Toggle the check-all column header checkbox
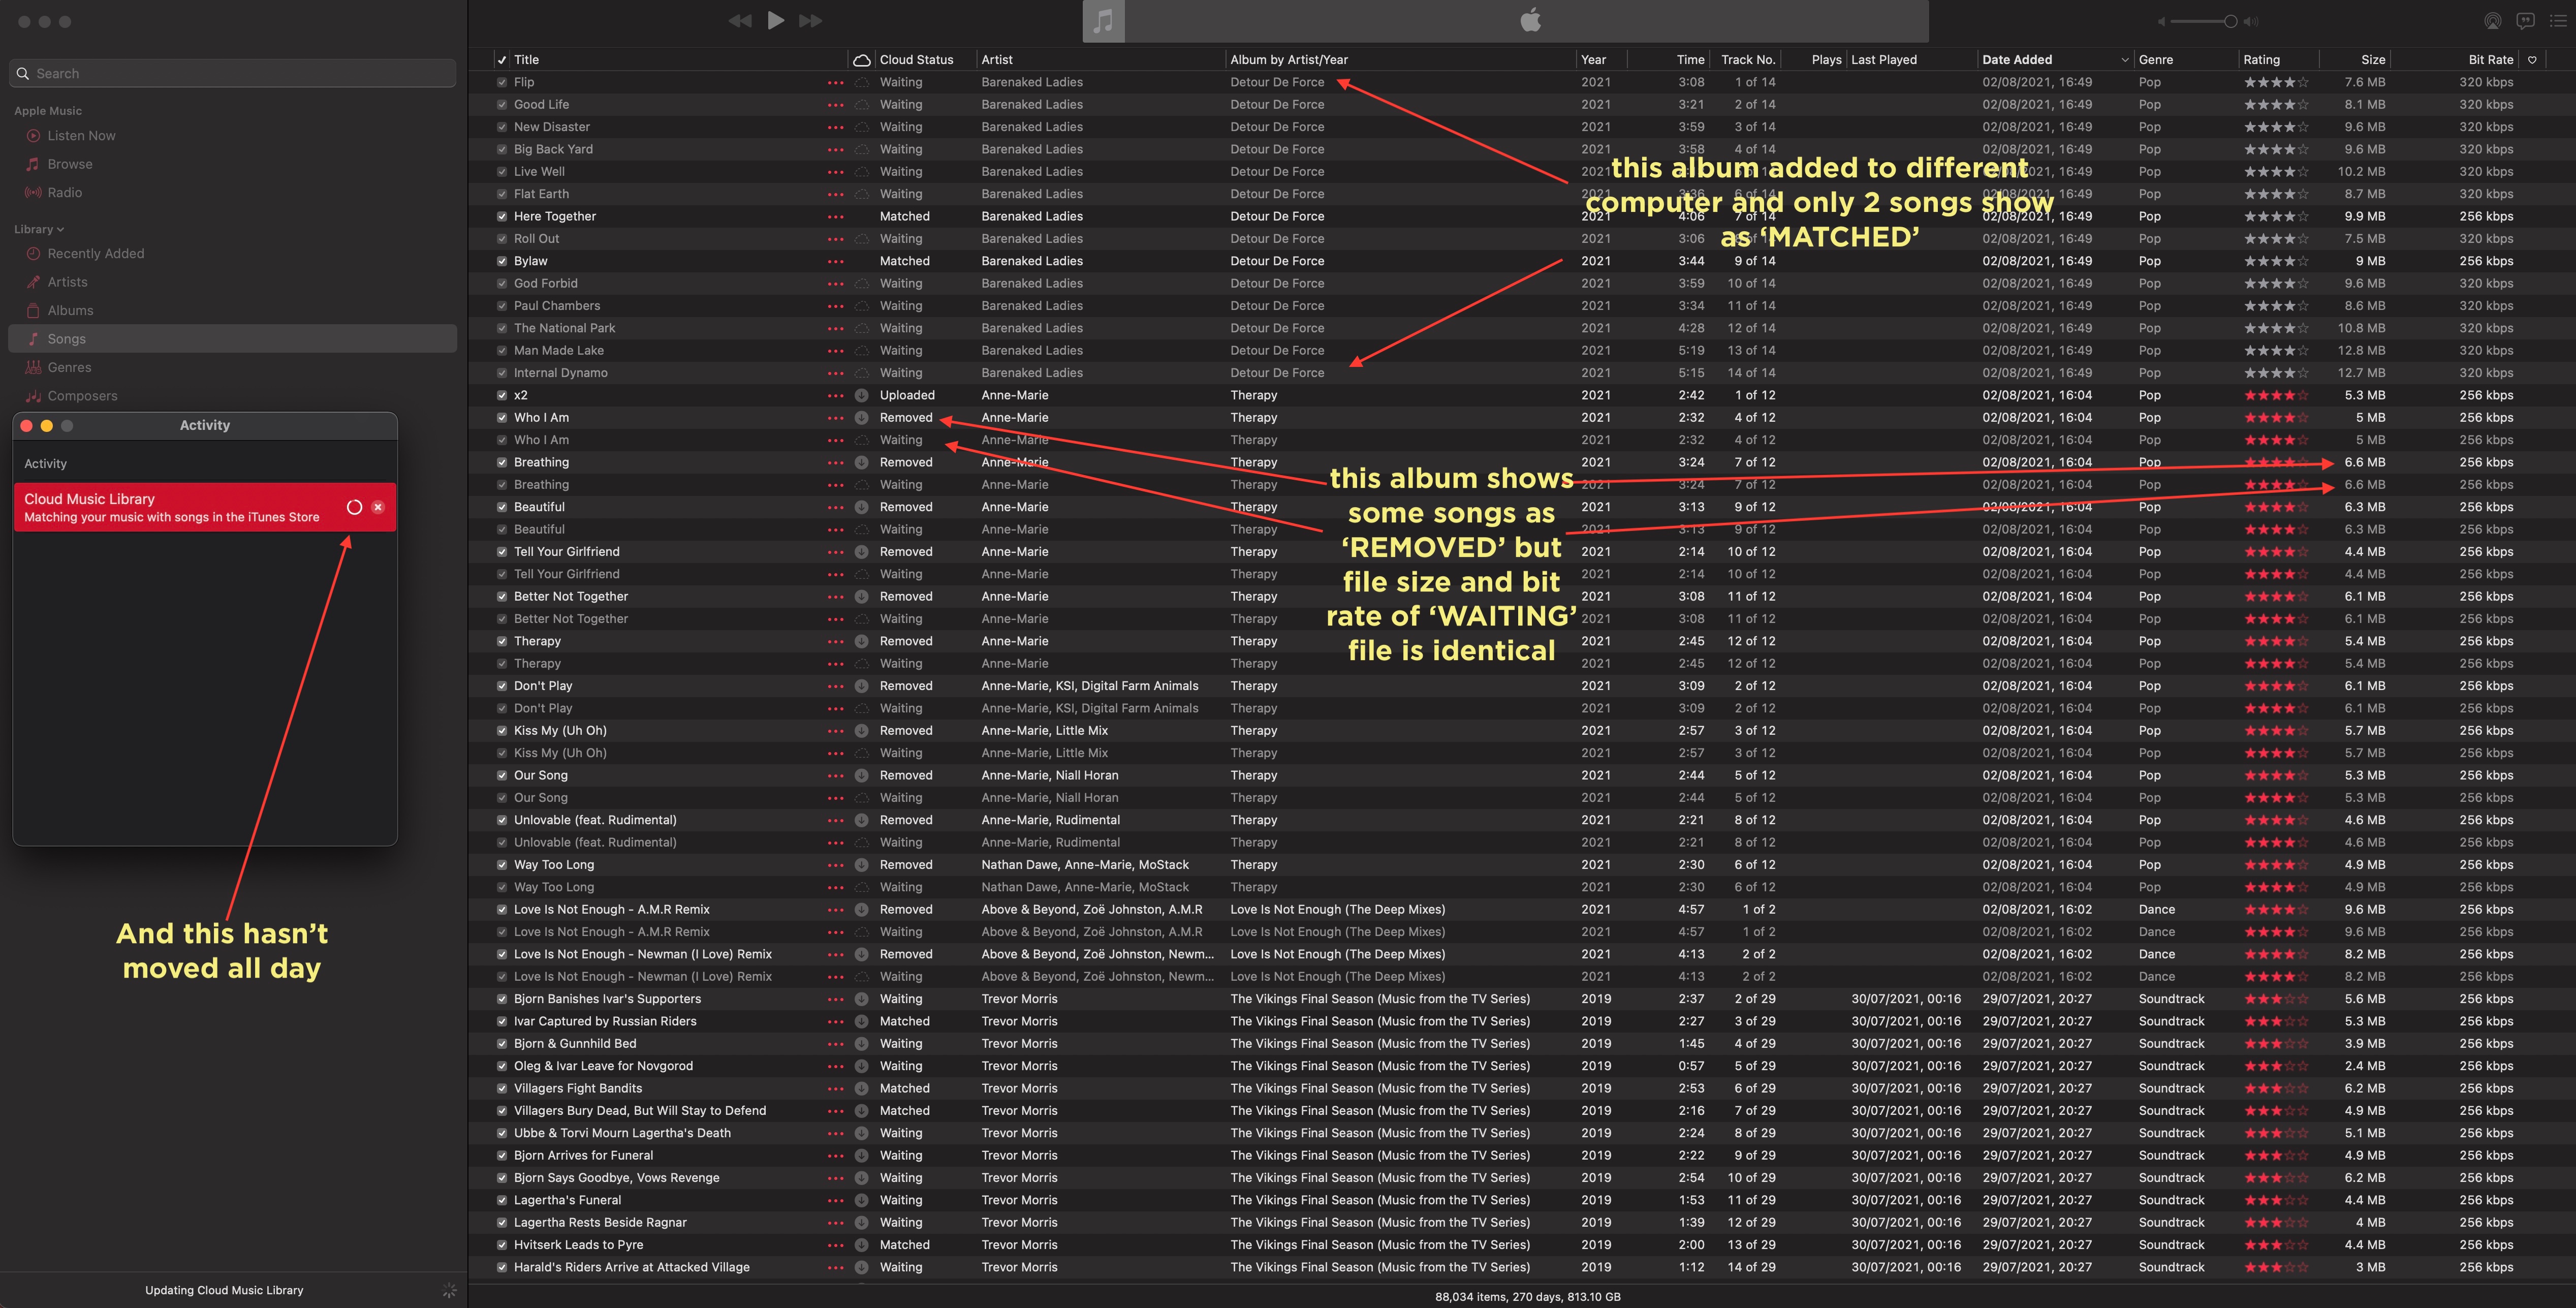 [502, 60]
